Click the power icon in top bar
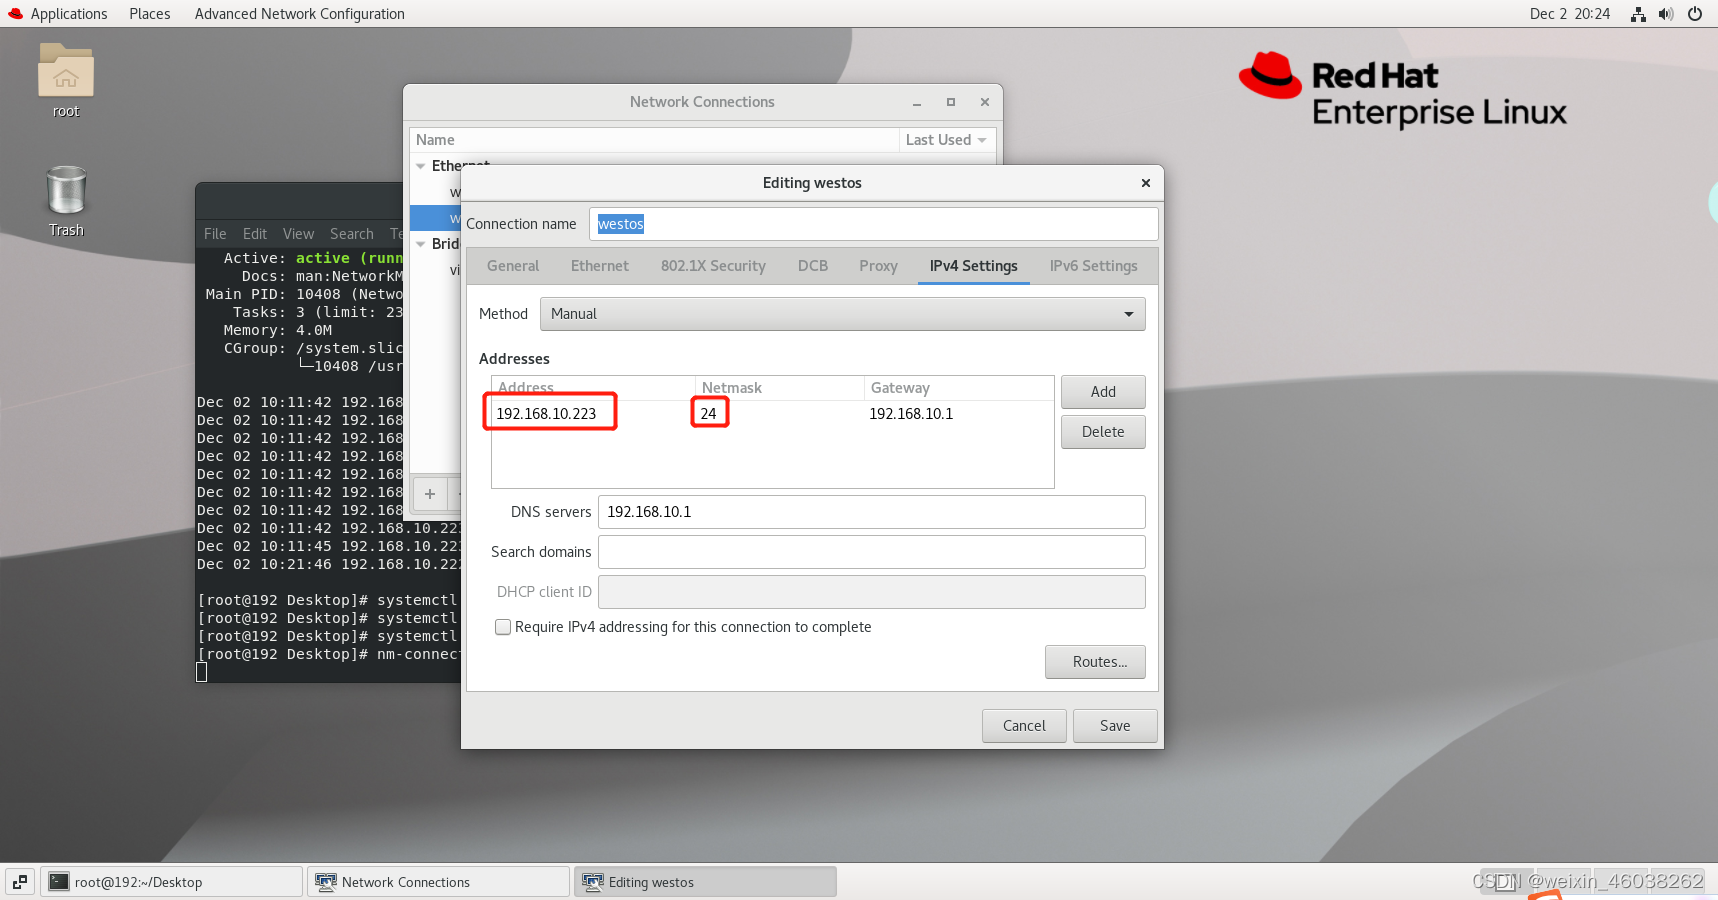The image size is (1718, 900). pyautogui.click(x=1695, y=14)
